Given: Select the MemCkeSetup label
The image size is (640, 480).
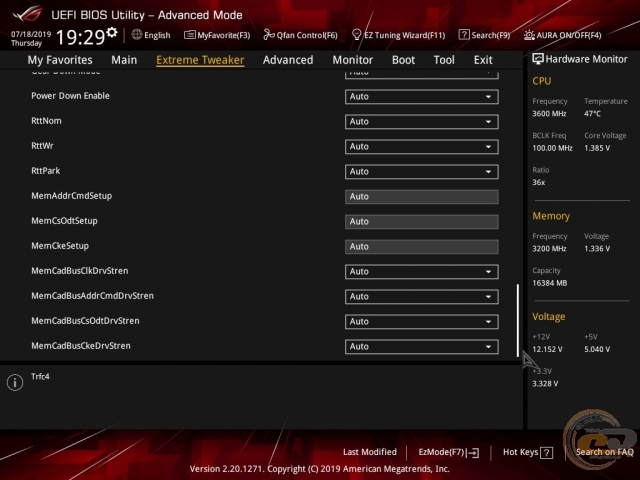Looking at the screenshot, I should coord(60,246).
